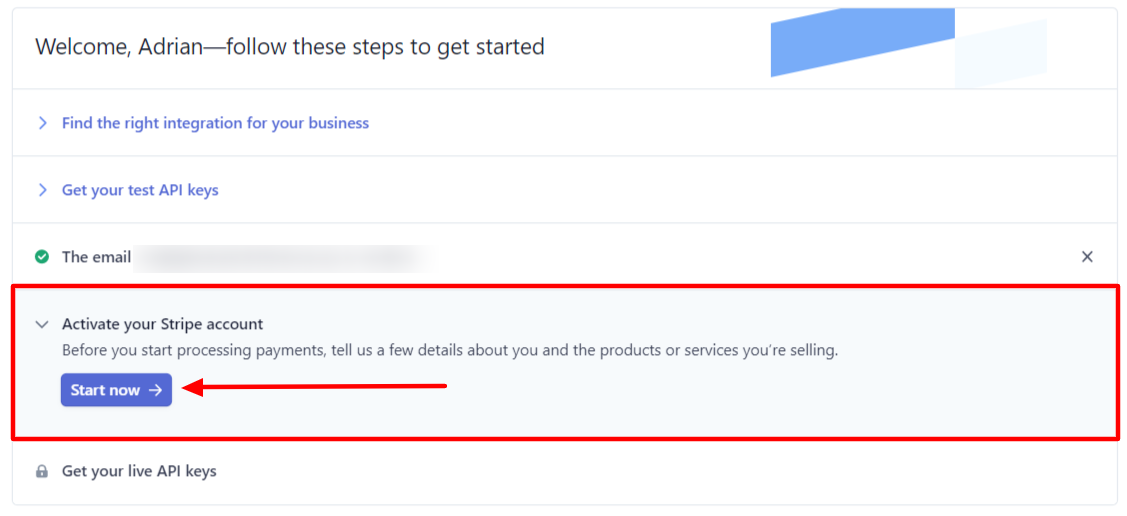Click the 'Before you start processing payments' description

coord(450,351)
